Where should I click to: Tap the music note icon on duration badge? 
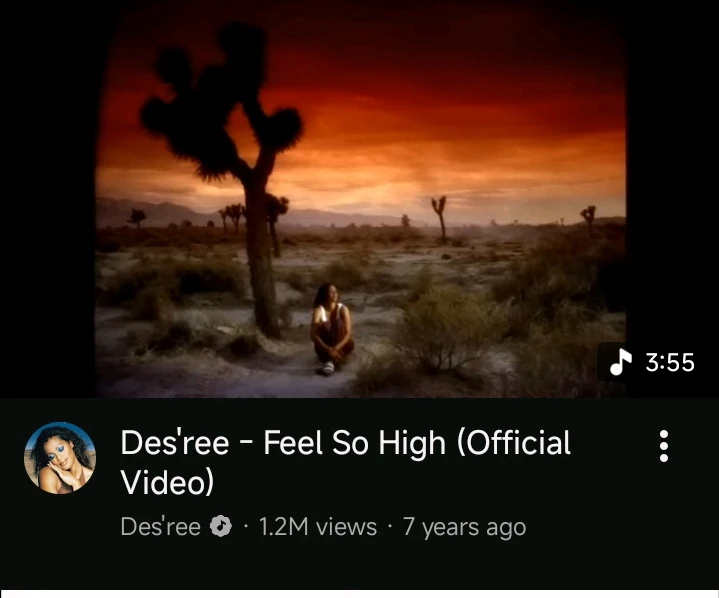click(621, 362)
